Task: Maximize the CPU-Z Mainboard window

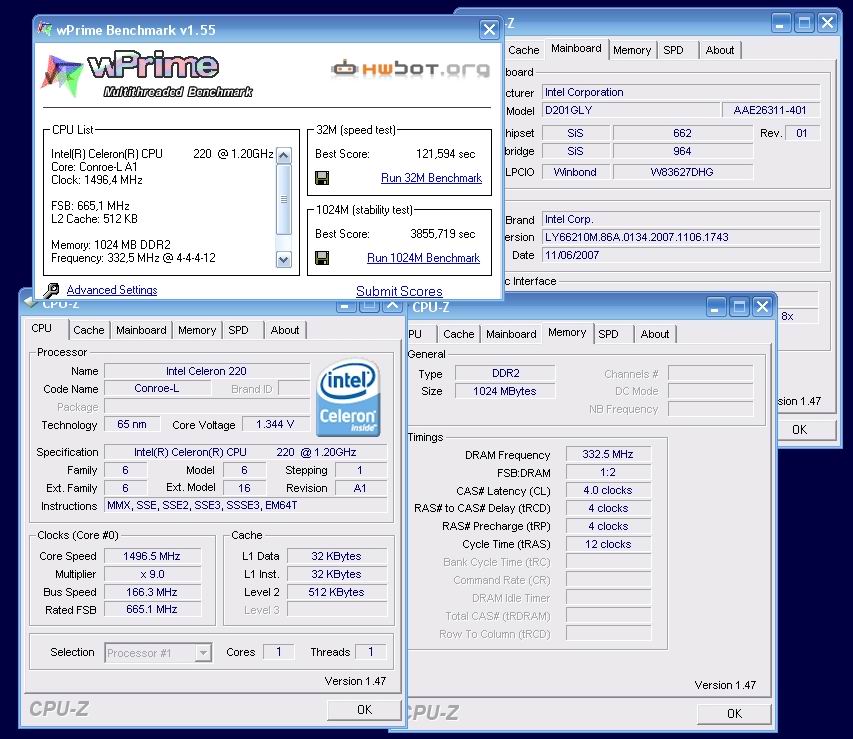Action: tap(804, 23)
